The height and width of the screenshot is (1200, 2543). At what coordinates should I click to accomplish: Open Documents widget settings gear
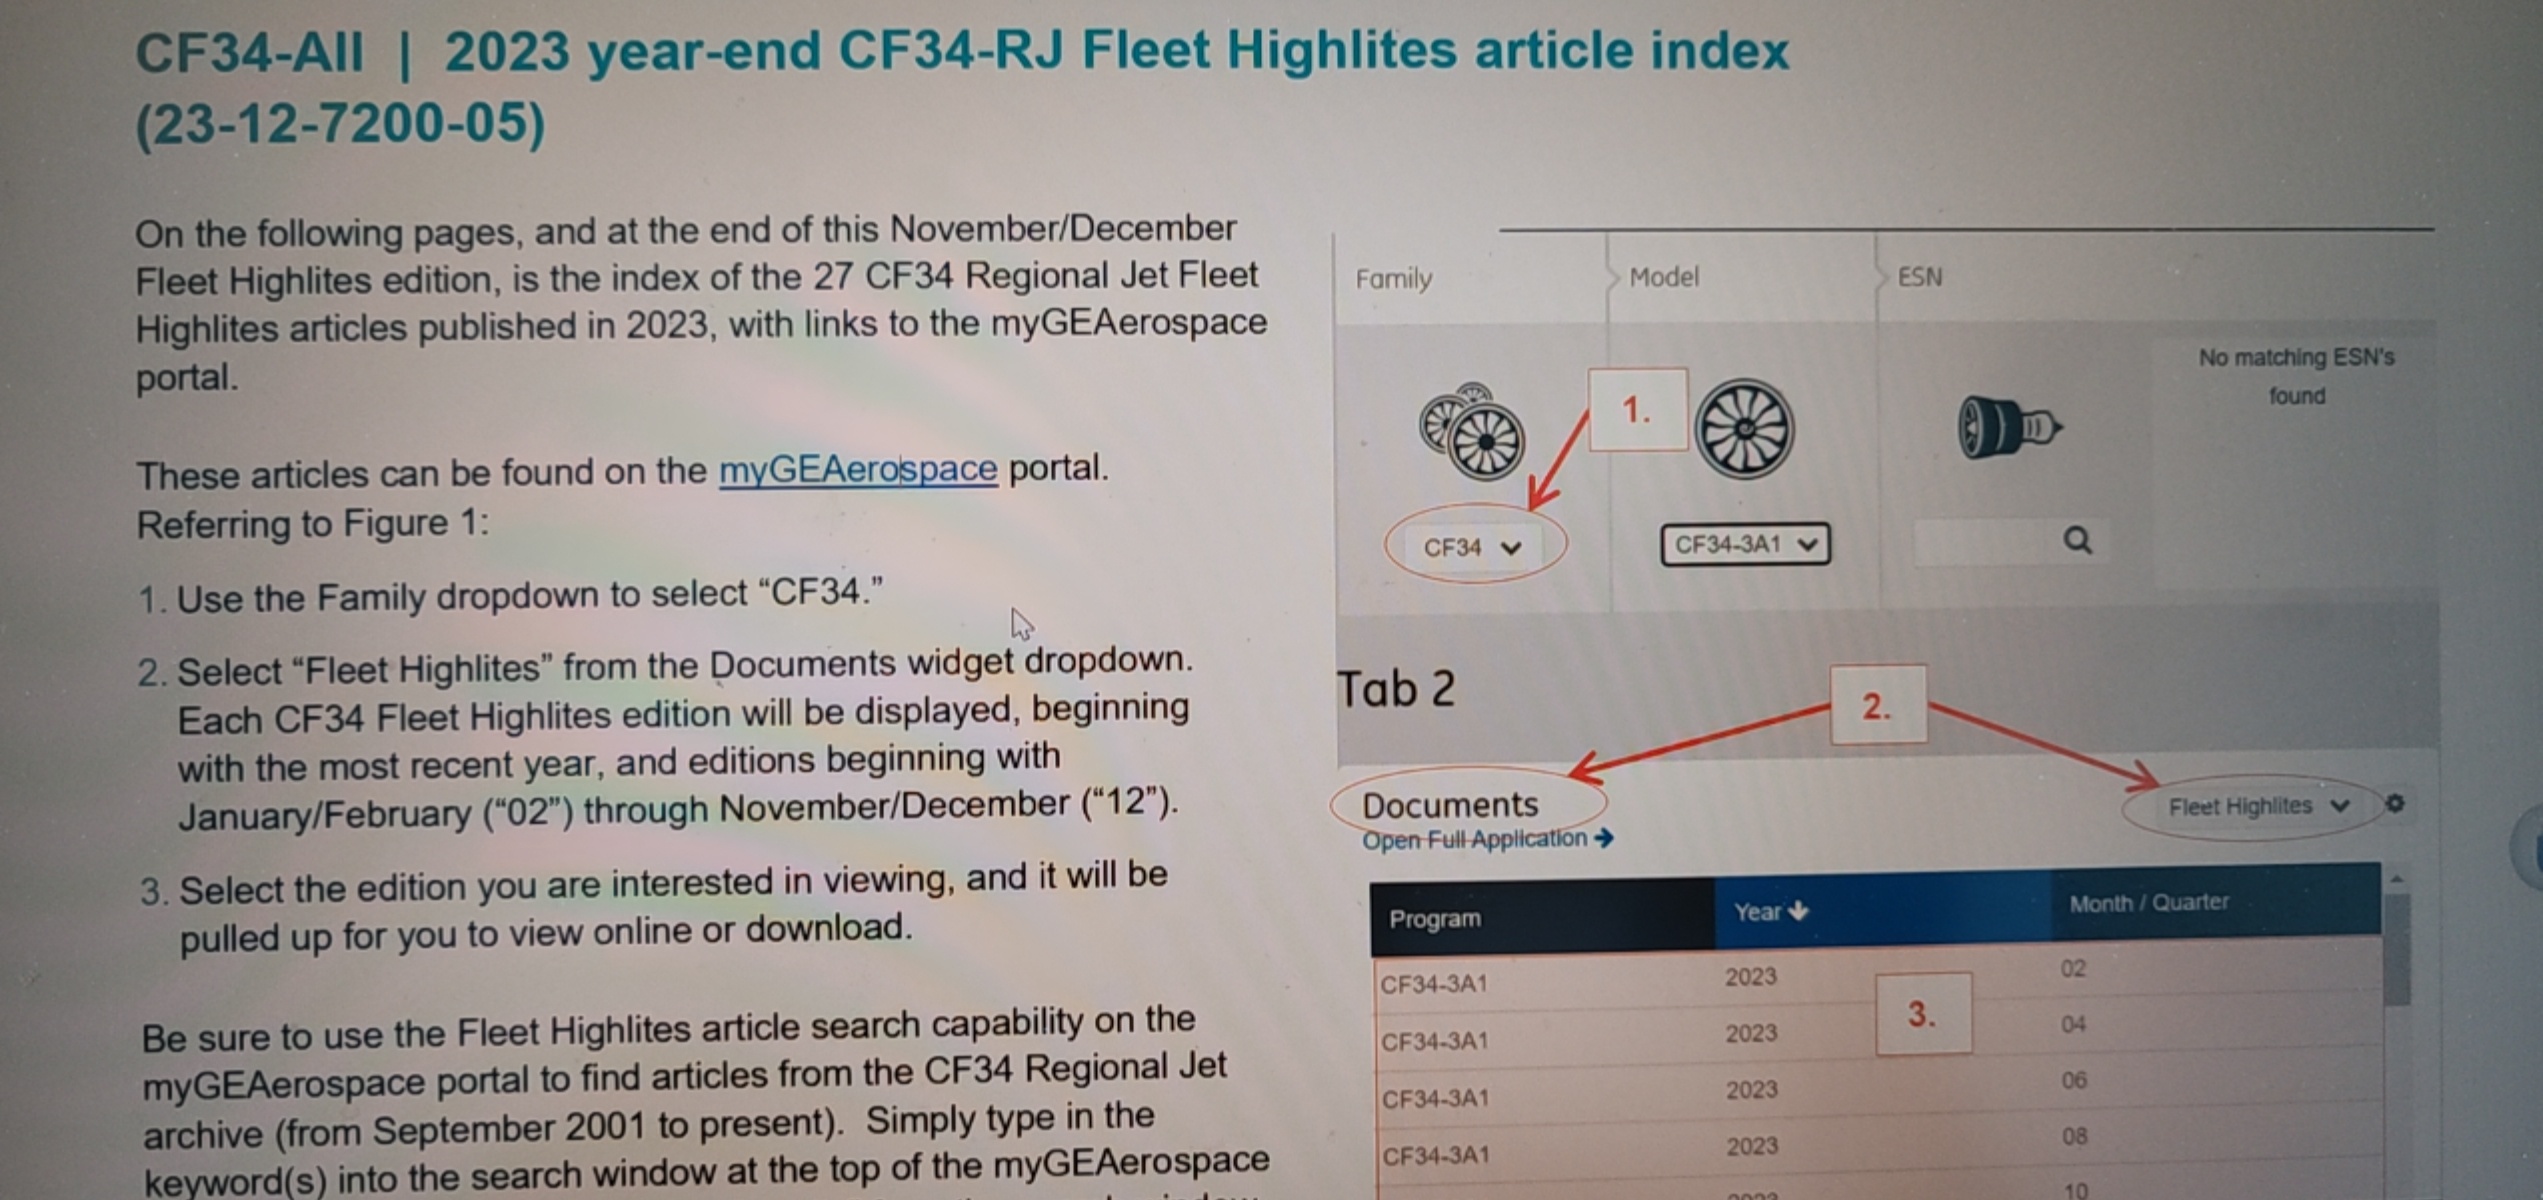click(x=2395, y=803)
